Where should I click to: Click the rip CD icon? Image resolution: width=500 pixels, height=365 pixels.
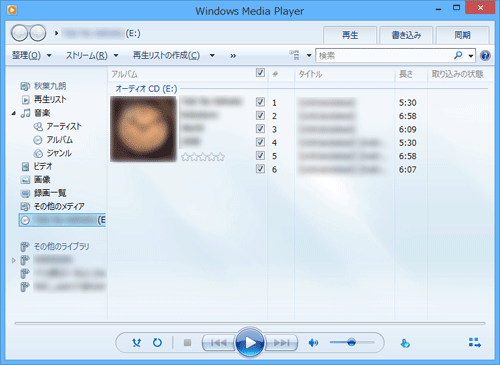(405, 343)
